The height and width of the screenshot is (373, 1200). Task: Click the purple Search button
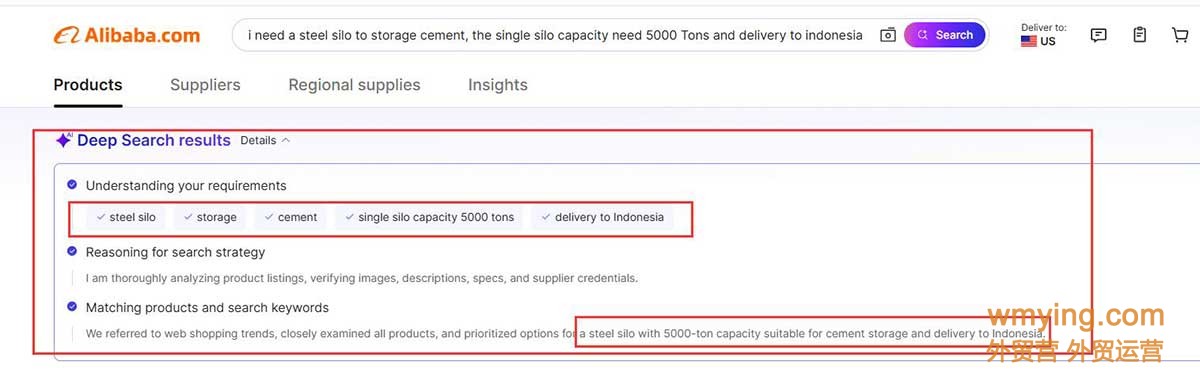point(945,35)
